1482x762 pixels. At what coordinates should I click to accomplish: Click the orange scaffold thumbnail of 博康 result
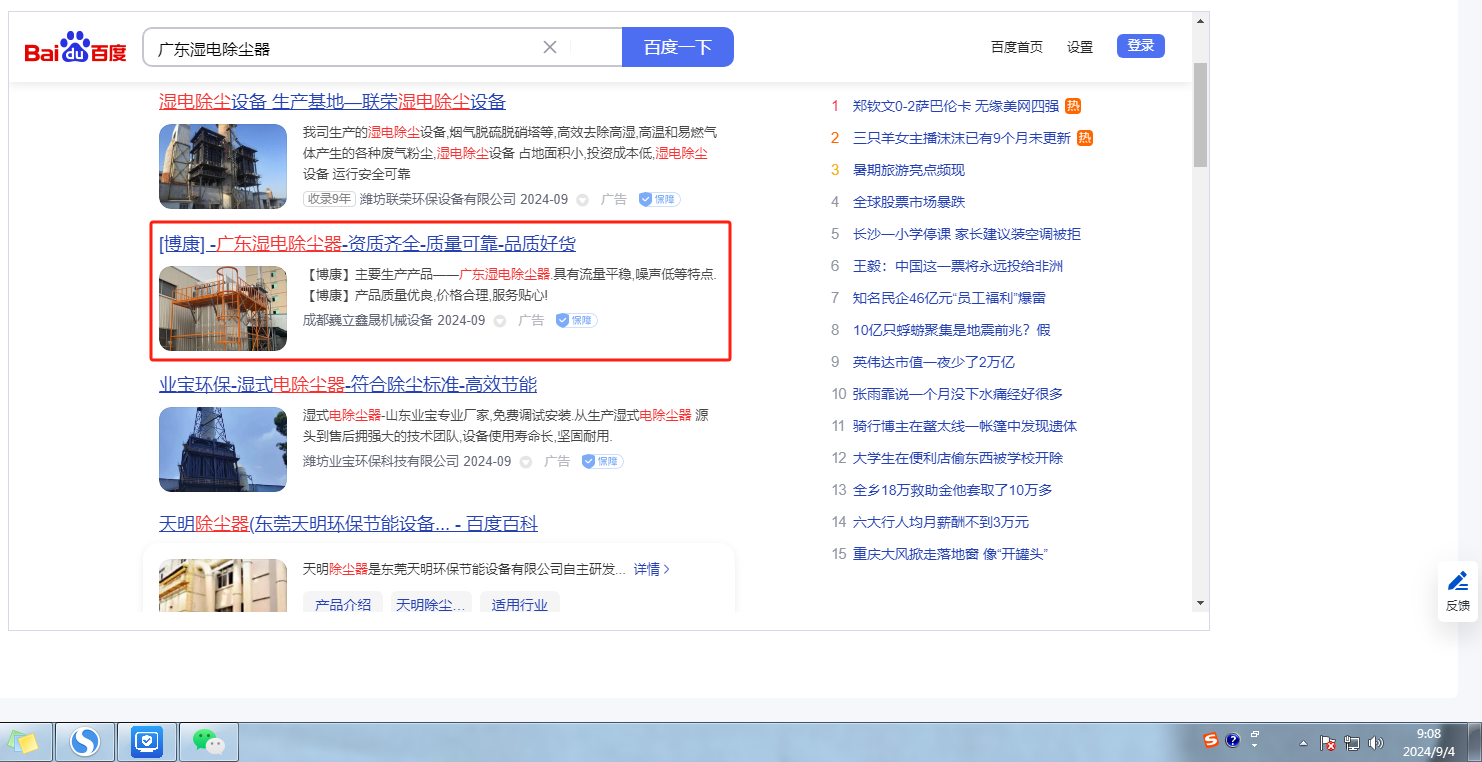click(223, 308)
